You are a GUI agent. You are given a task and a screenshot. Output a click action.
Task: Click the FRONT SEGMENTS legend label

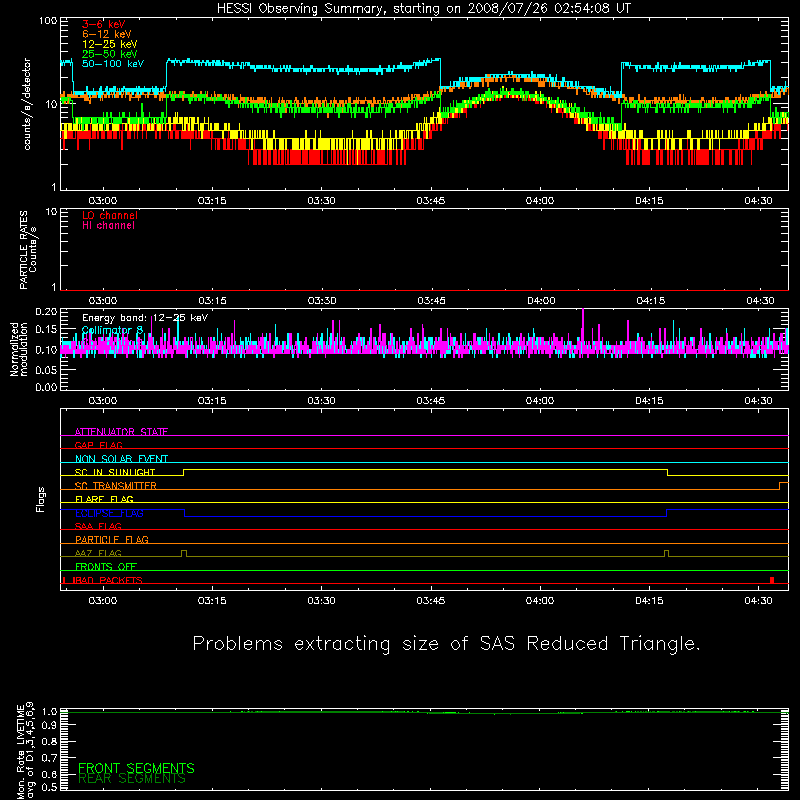[136, 768]
